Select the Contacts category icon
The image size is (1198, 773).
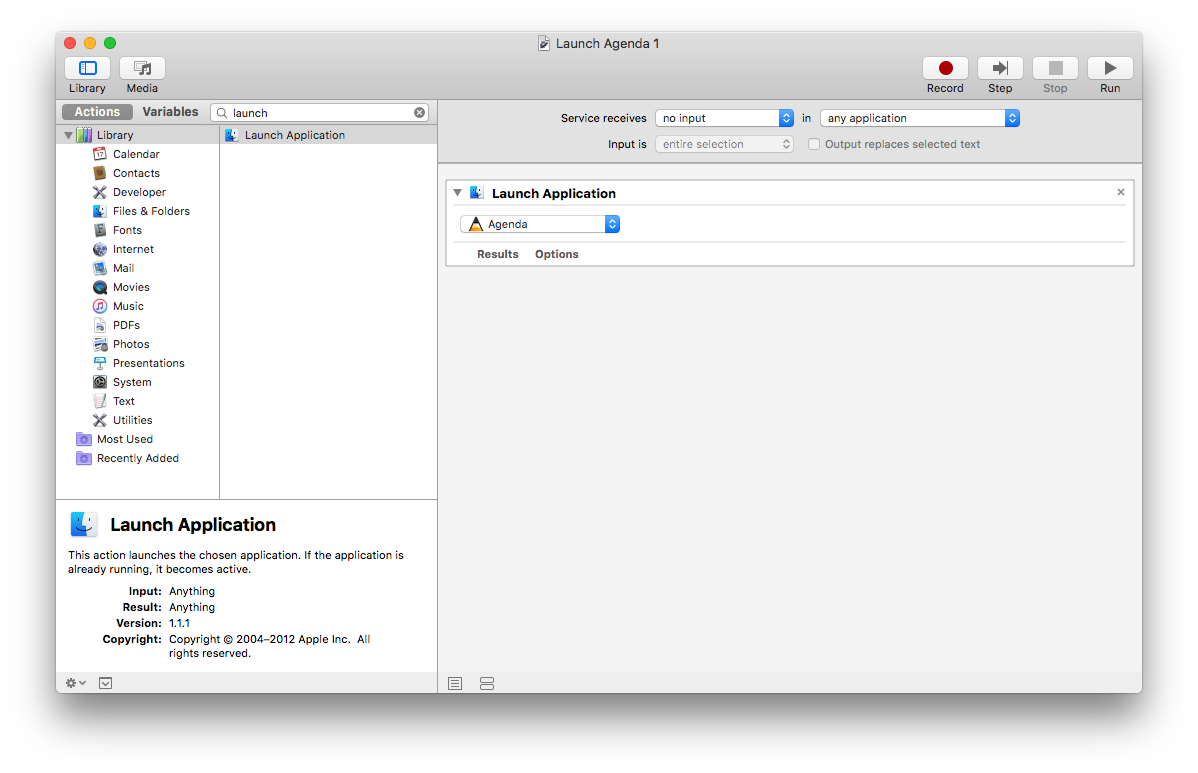99,173
